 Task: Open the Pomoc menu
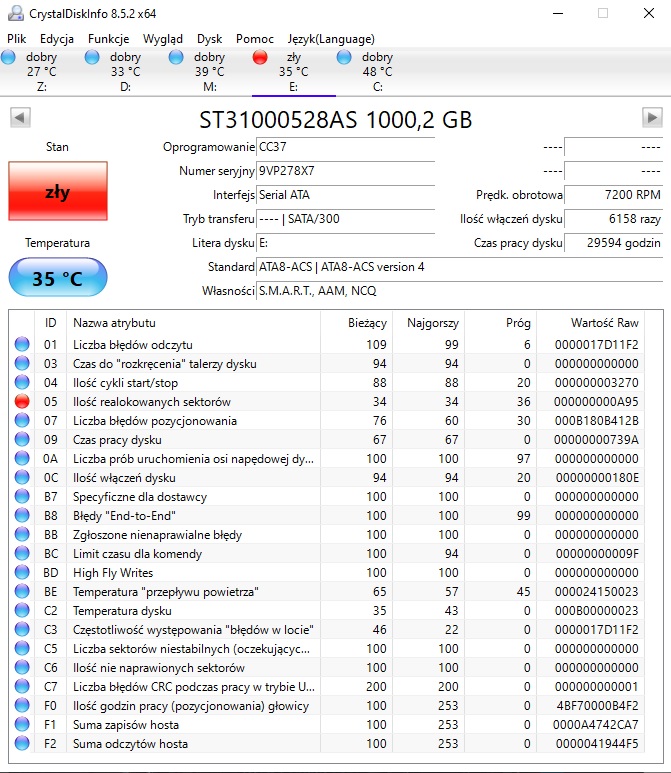pyautogui.click(x=254, y=39)
